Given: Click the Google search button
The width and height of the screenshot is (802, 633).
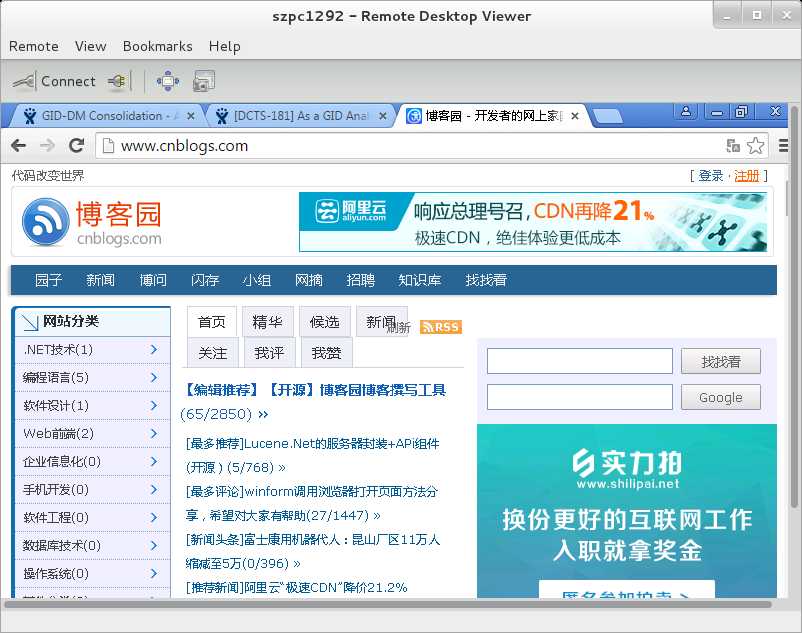Looking at the screenshot, I should coord(721,397).
